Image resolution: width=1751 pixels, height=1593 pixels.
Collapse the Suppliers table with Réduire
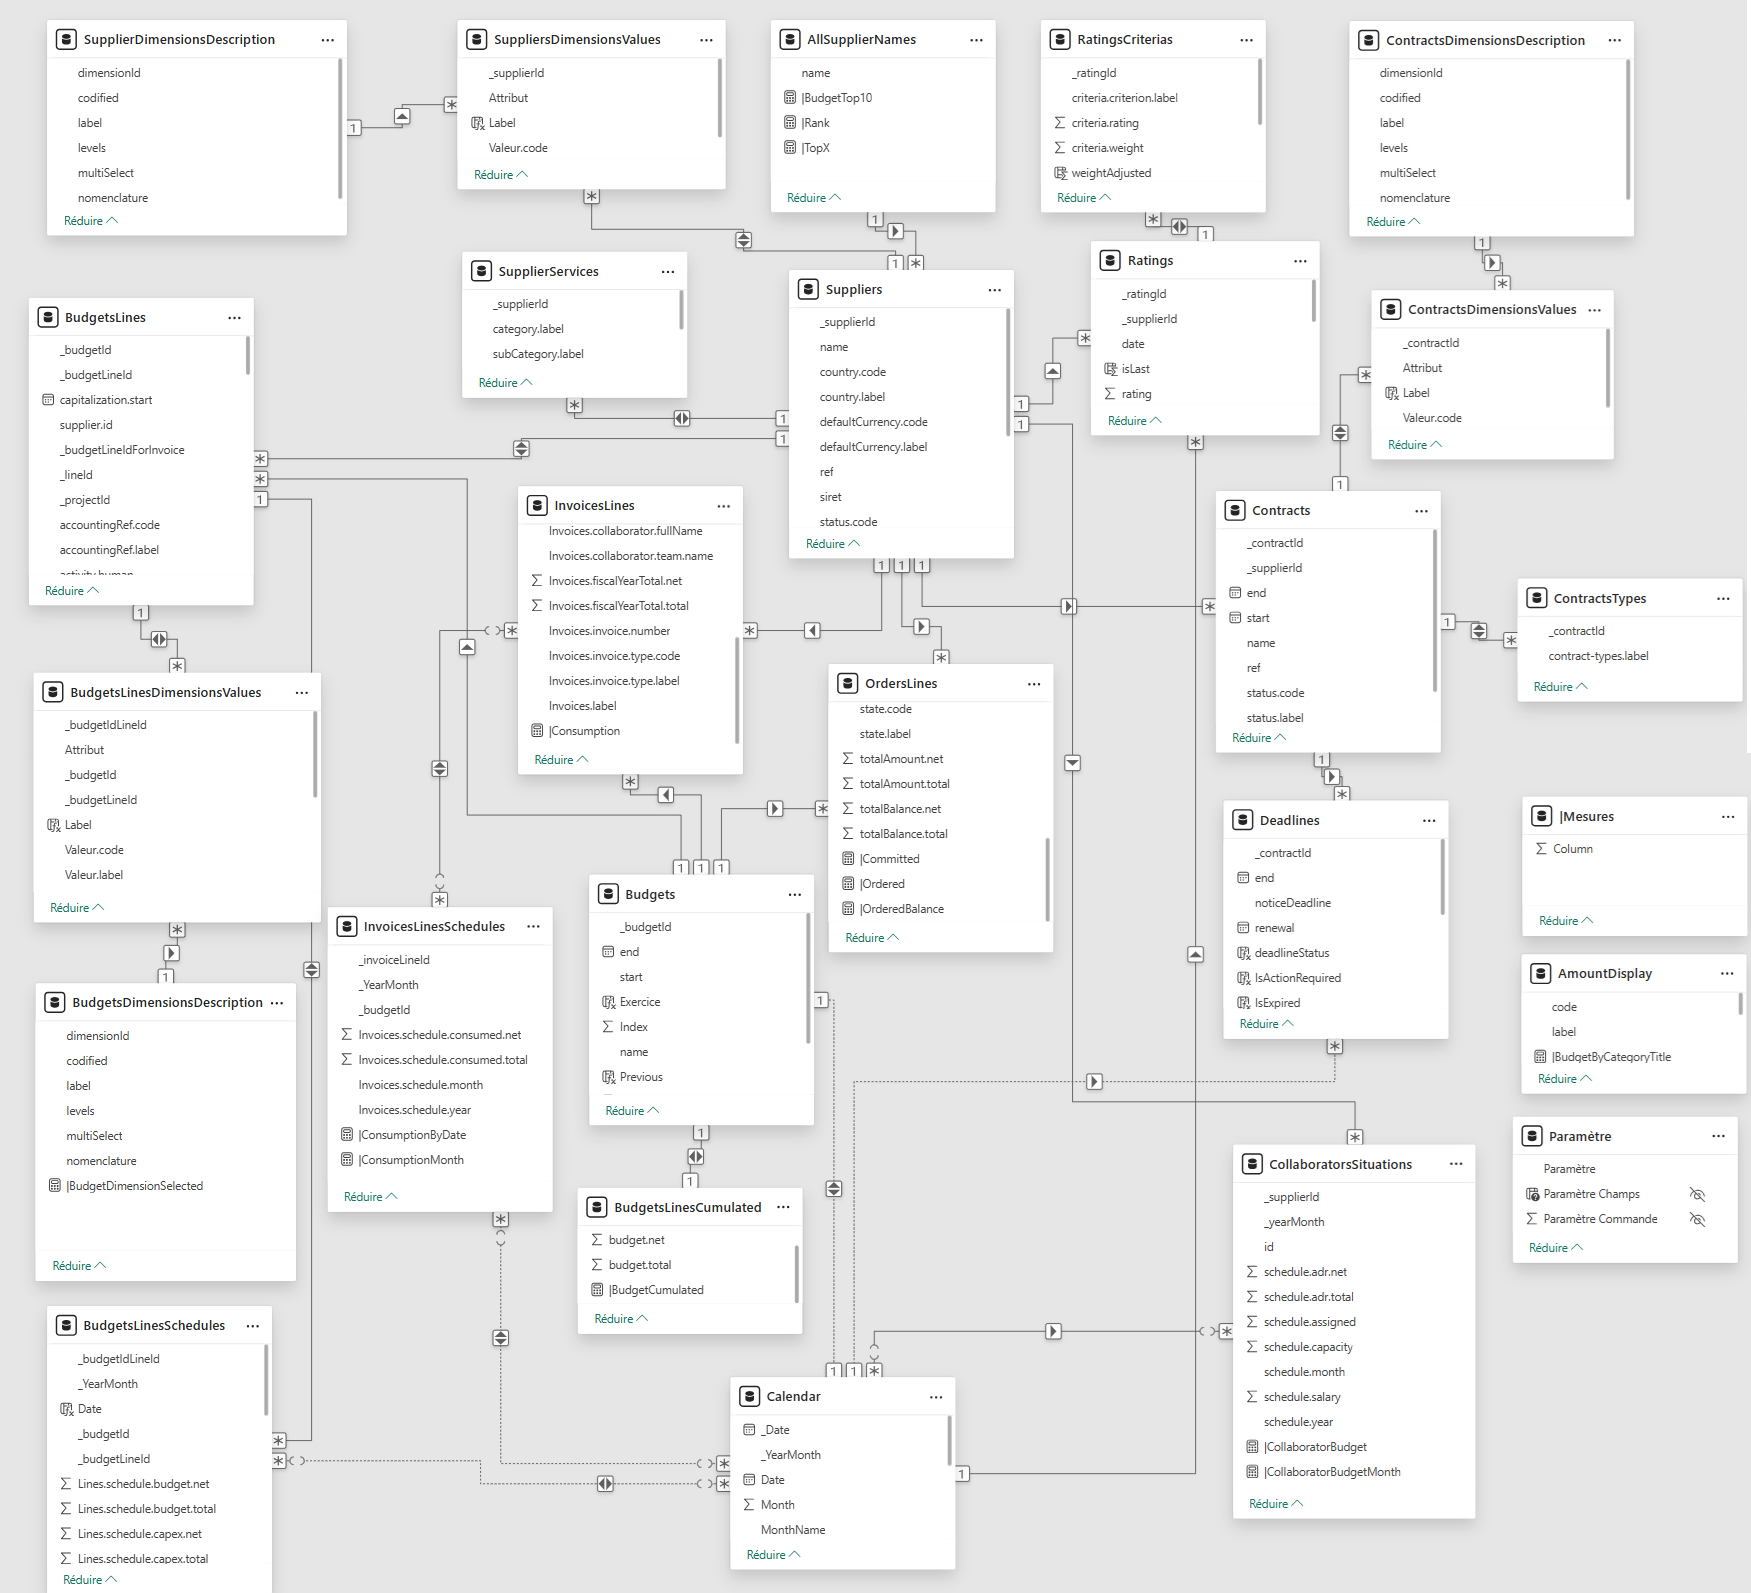(x=832, y=544)
